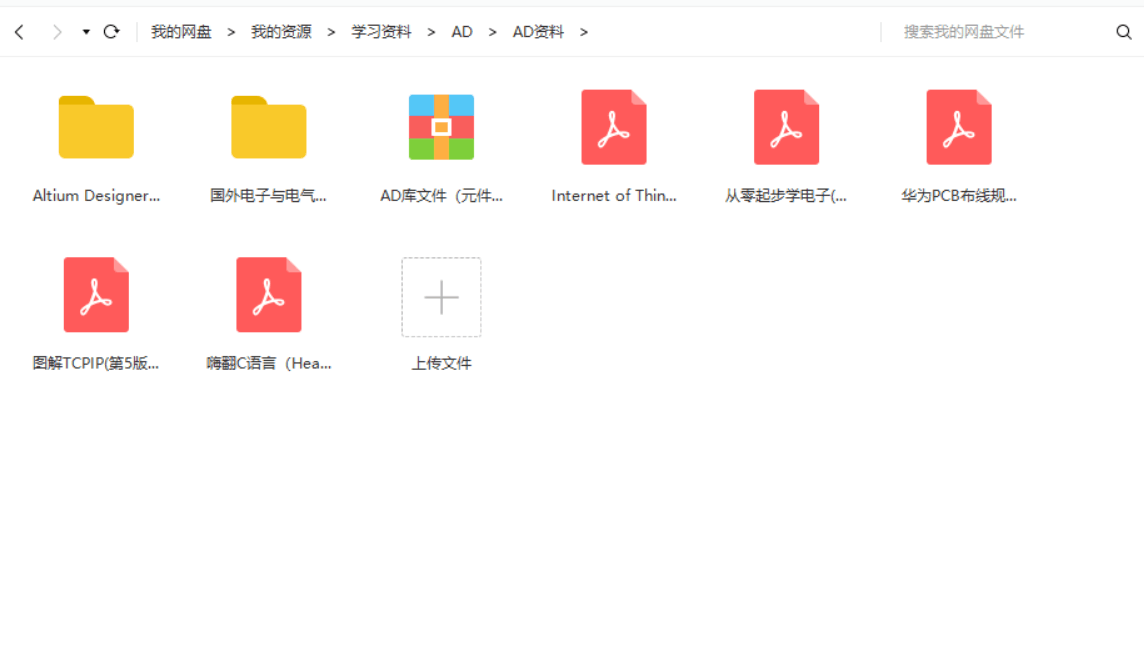1144x658 pixels.
Task: Go forward with the right arrow
Action: [x=57, y=32]
